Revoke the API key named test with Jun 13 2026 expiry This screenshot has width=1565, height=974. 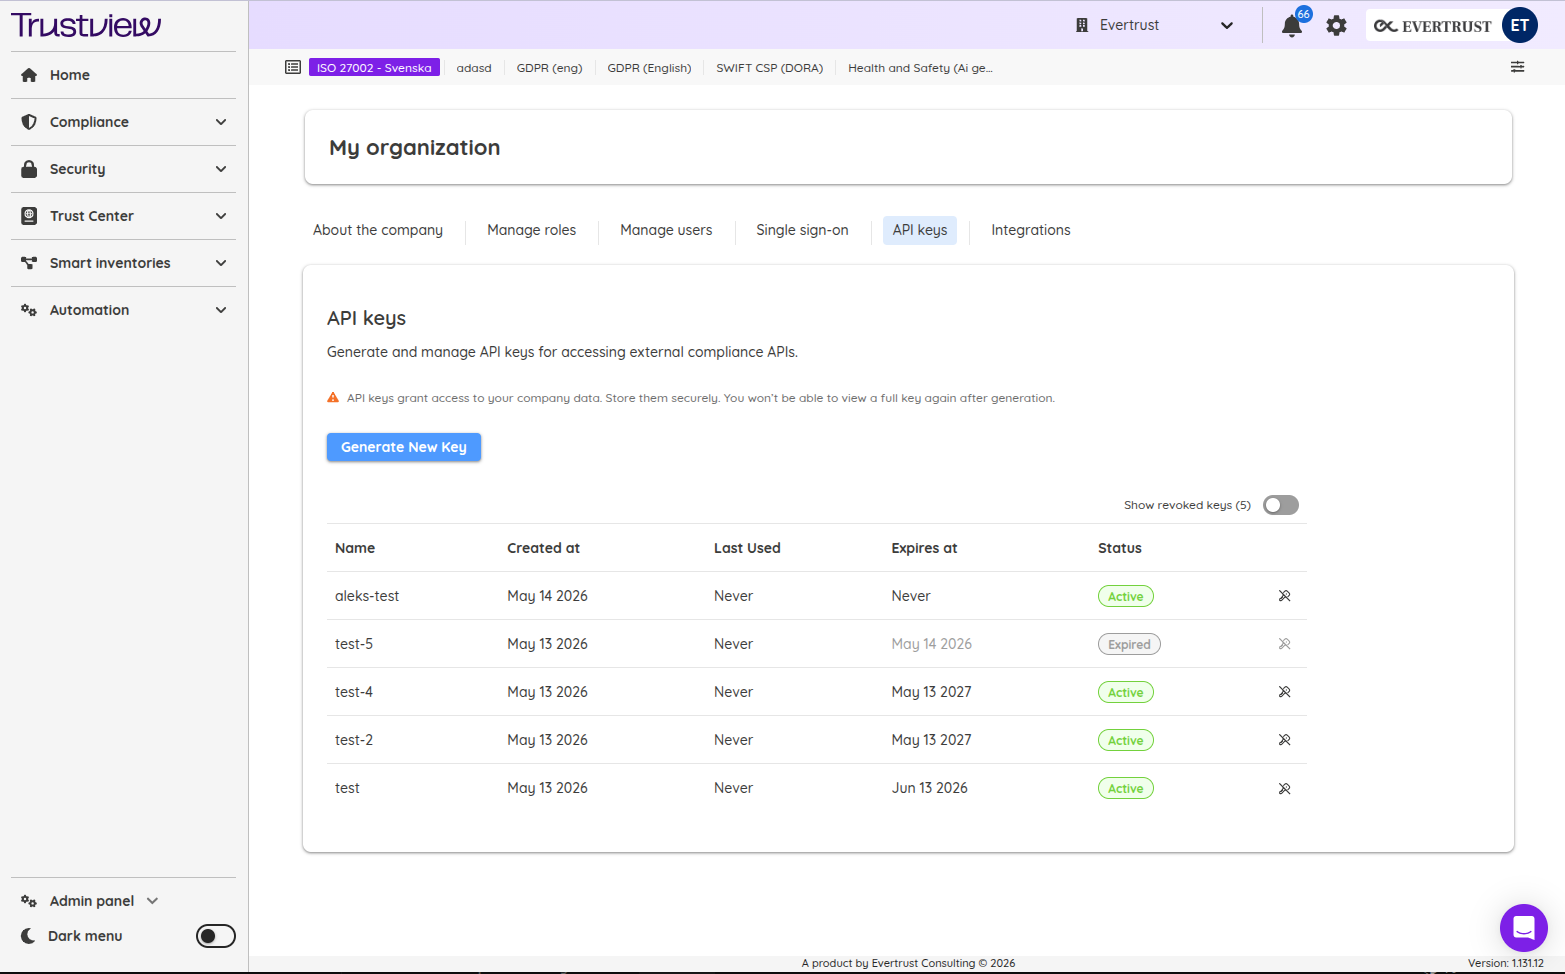pyautogui.click(x=1284, y=788)
